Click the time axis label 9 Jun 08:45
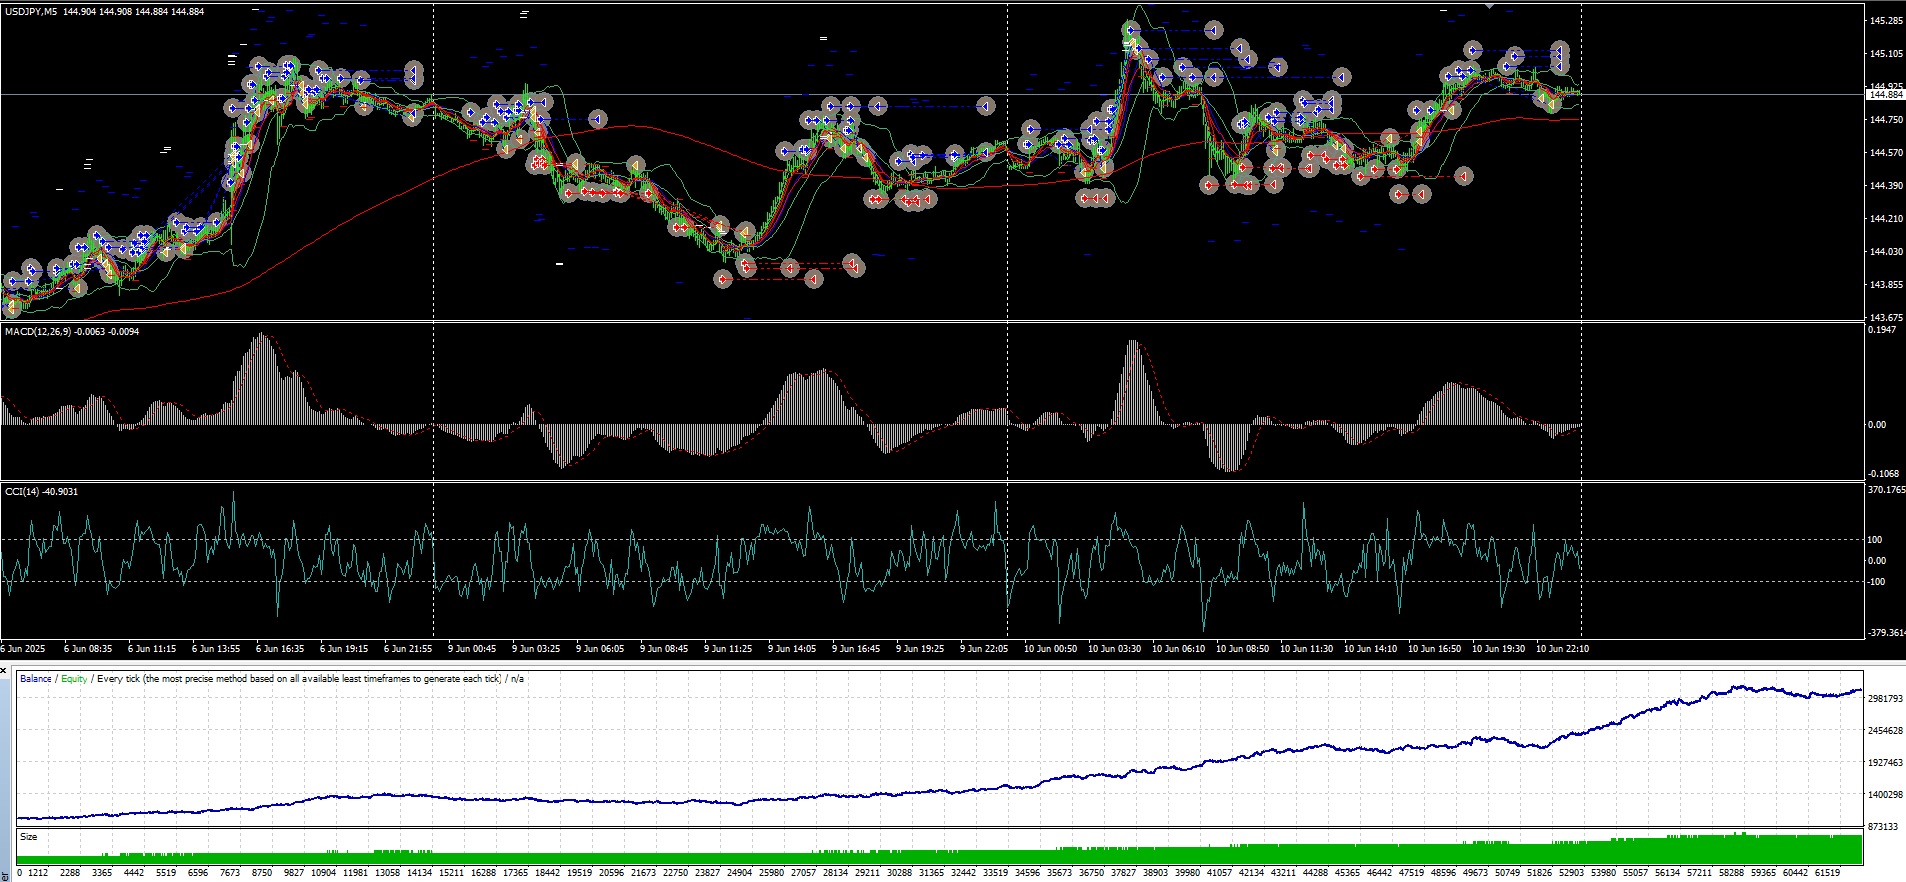The width and height of the screenshot is (1906, 882). 664,649
